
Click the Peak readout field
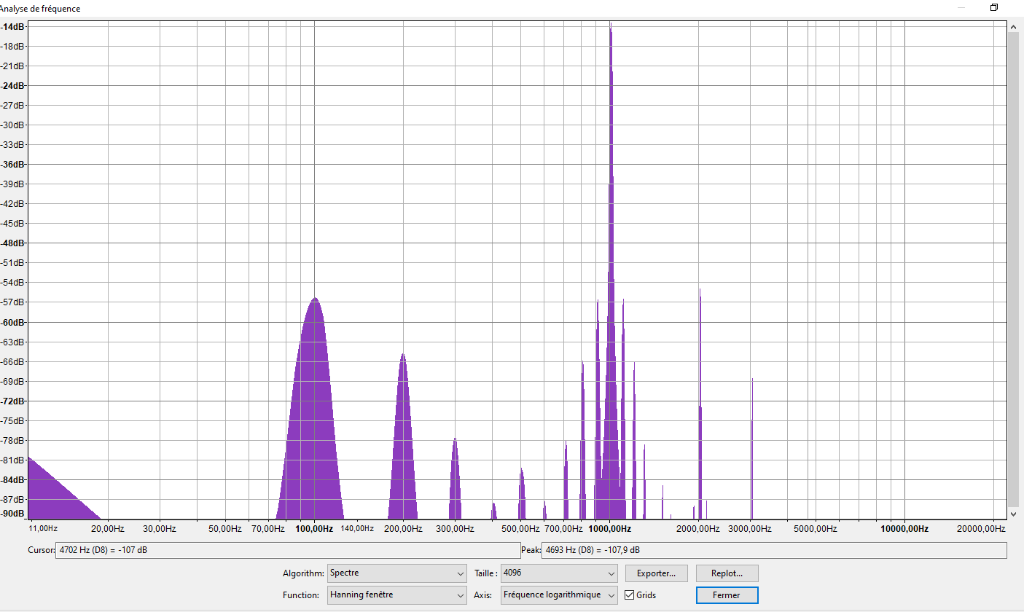[772, 550]
